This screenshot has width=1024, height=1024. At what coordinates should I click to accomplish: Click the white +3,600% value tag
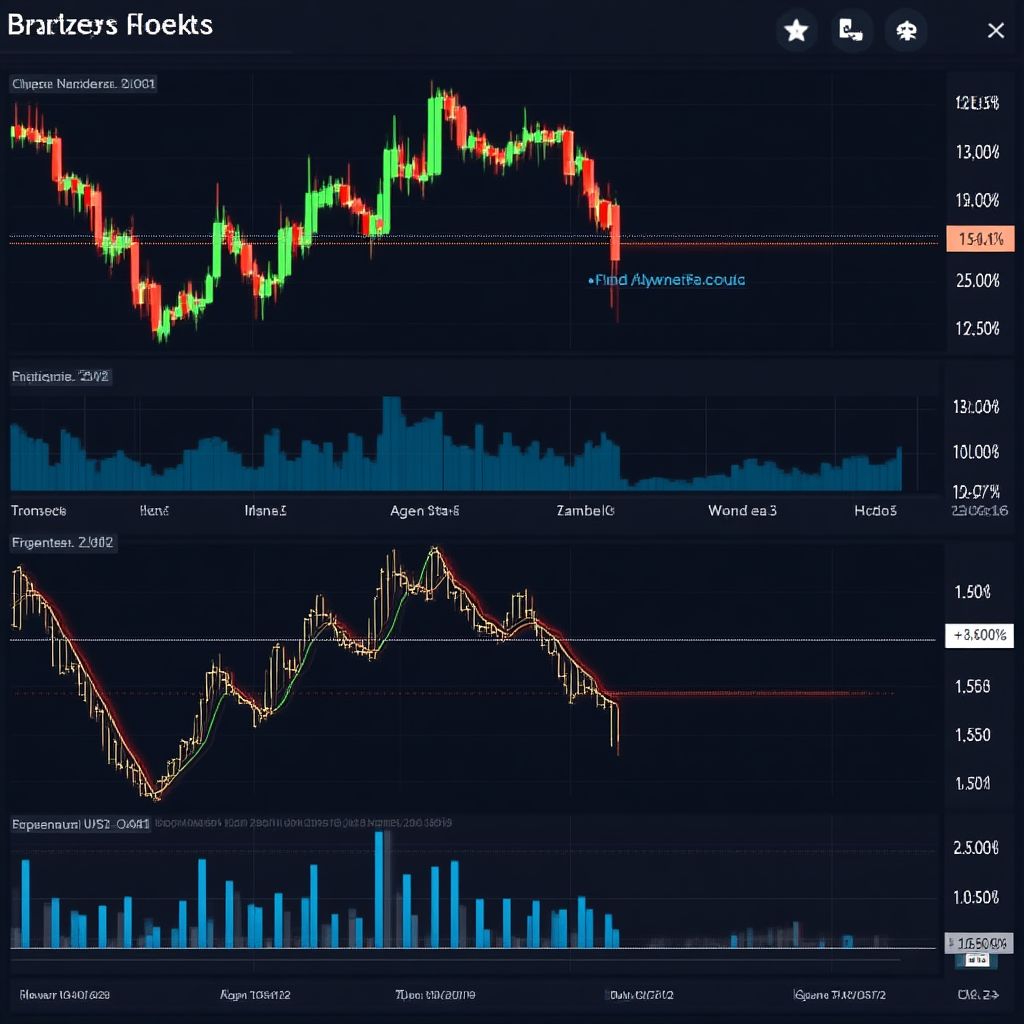(x=980, y=635)
